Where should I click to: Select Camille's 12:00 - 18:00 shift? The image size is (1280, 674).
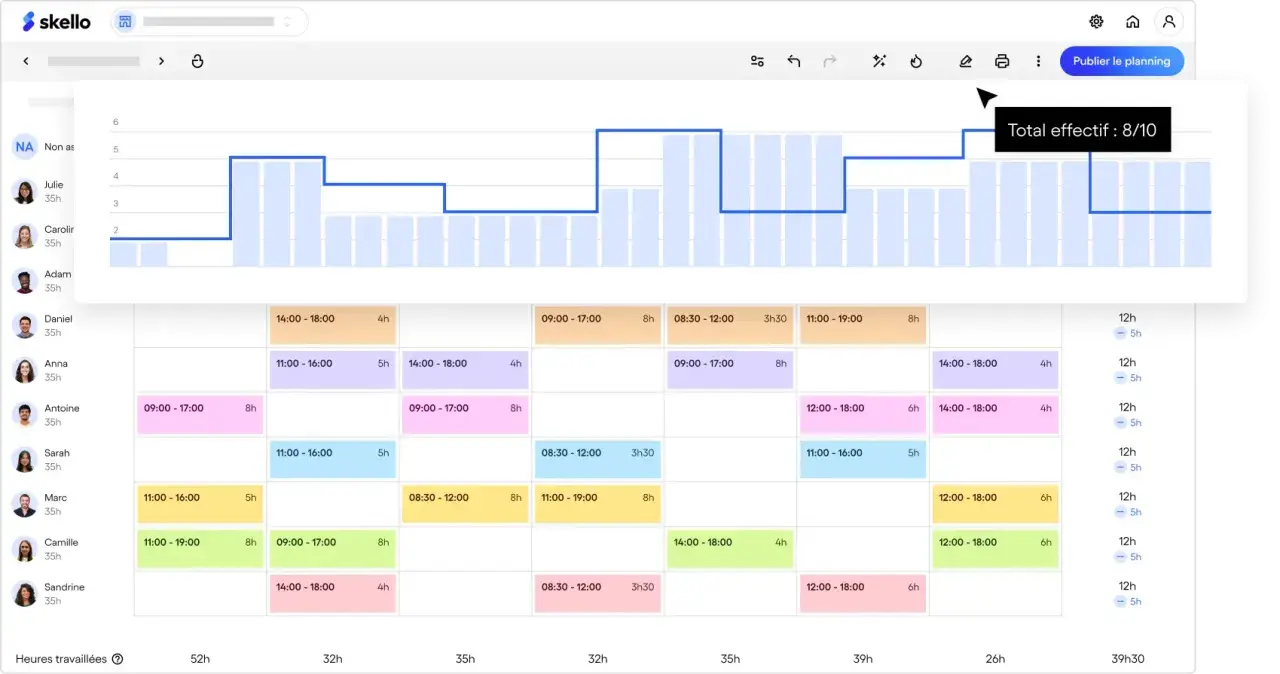[995, 549]
